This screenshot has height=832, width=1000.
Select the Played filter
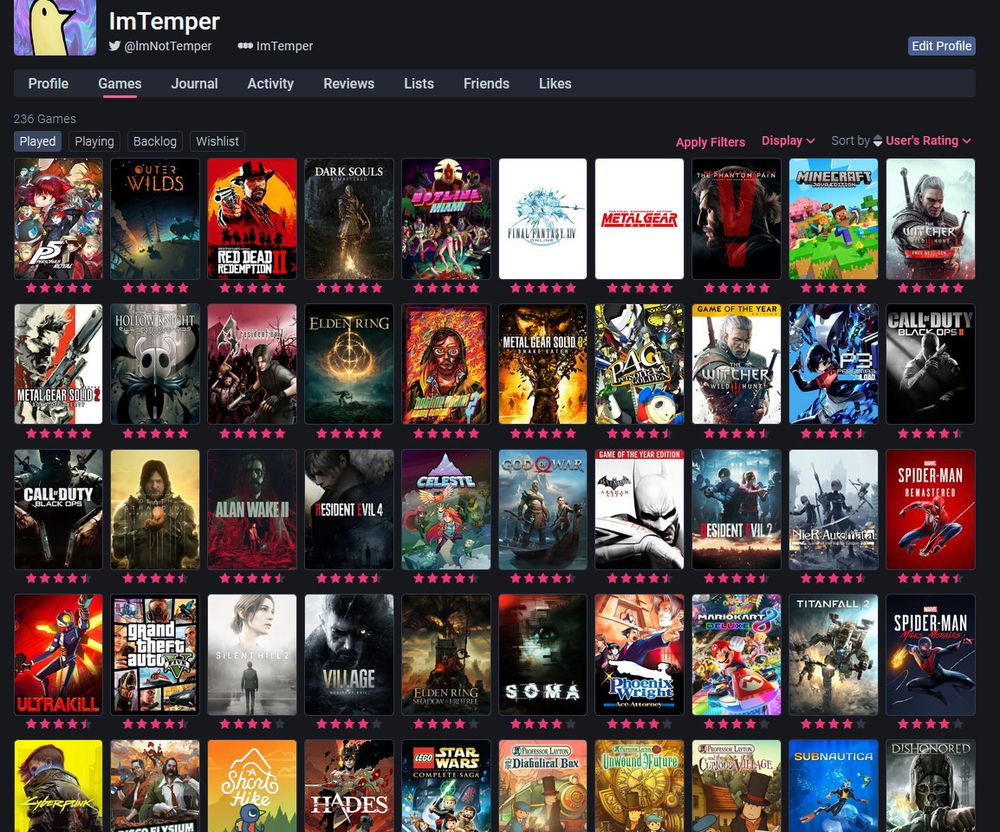pyautogui.click(x=38, y=142)
